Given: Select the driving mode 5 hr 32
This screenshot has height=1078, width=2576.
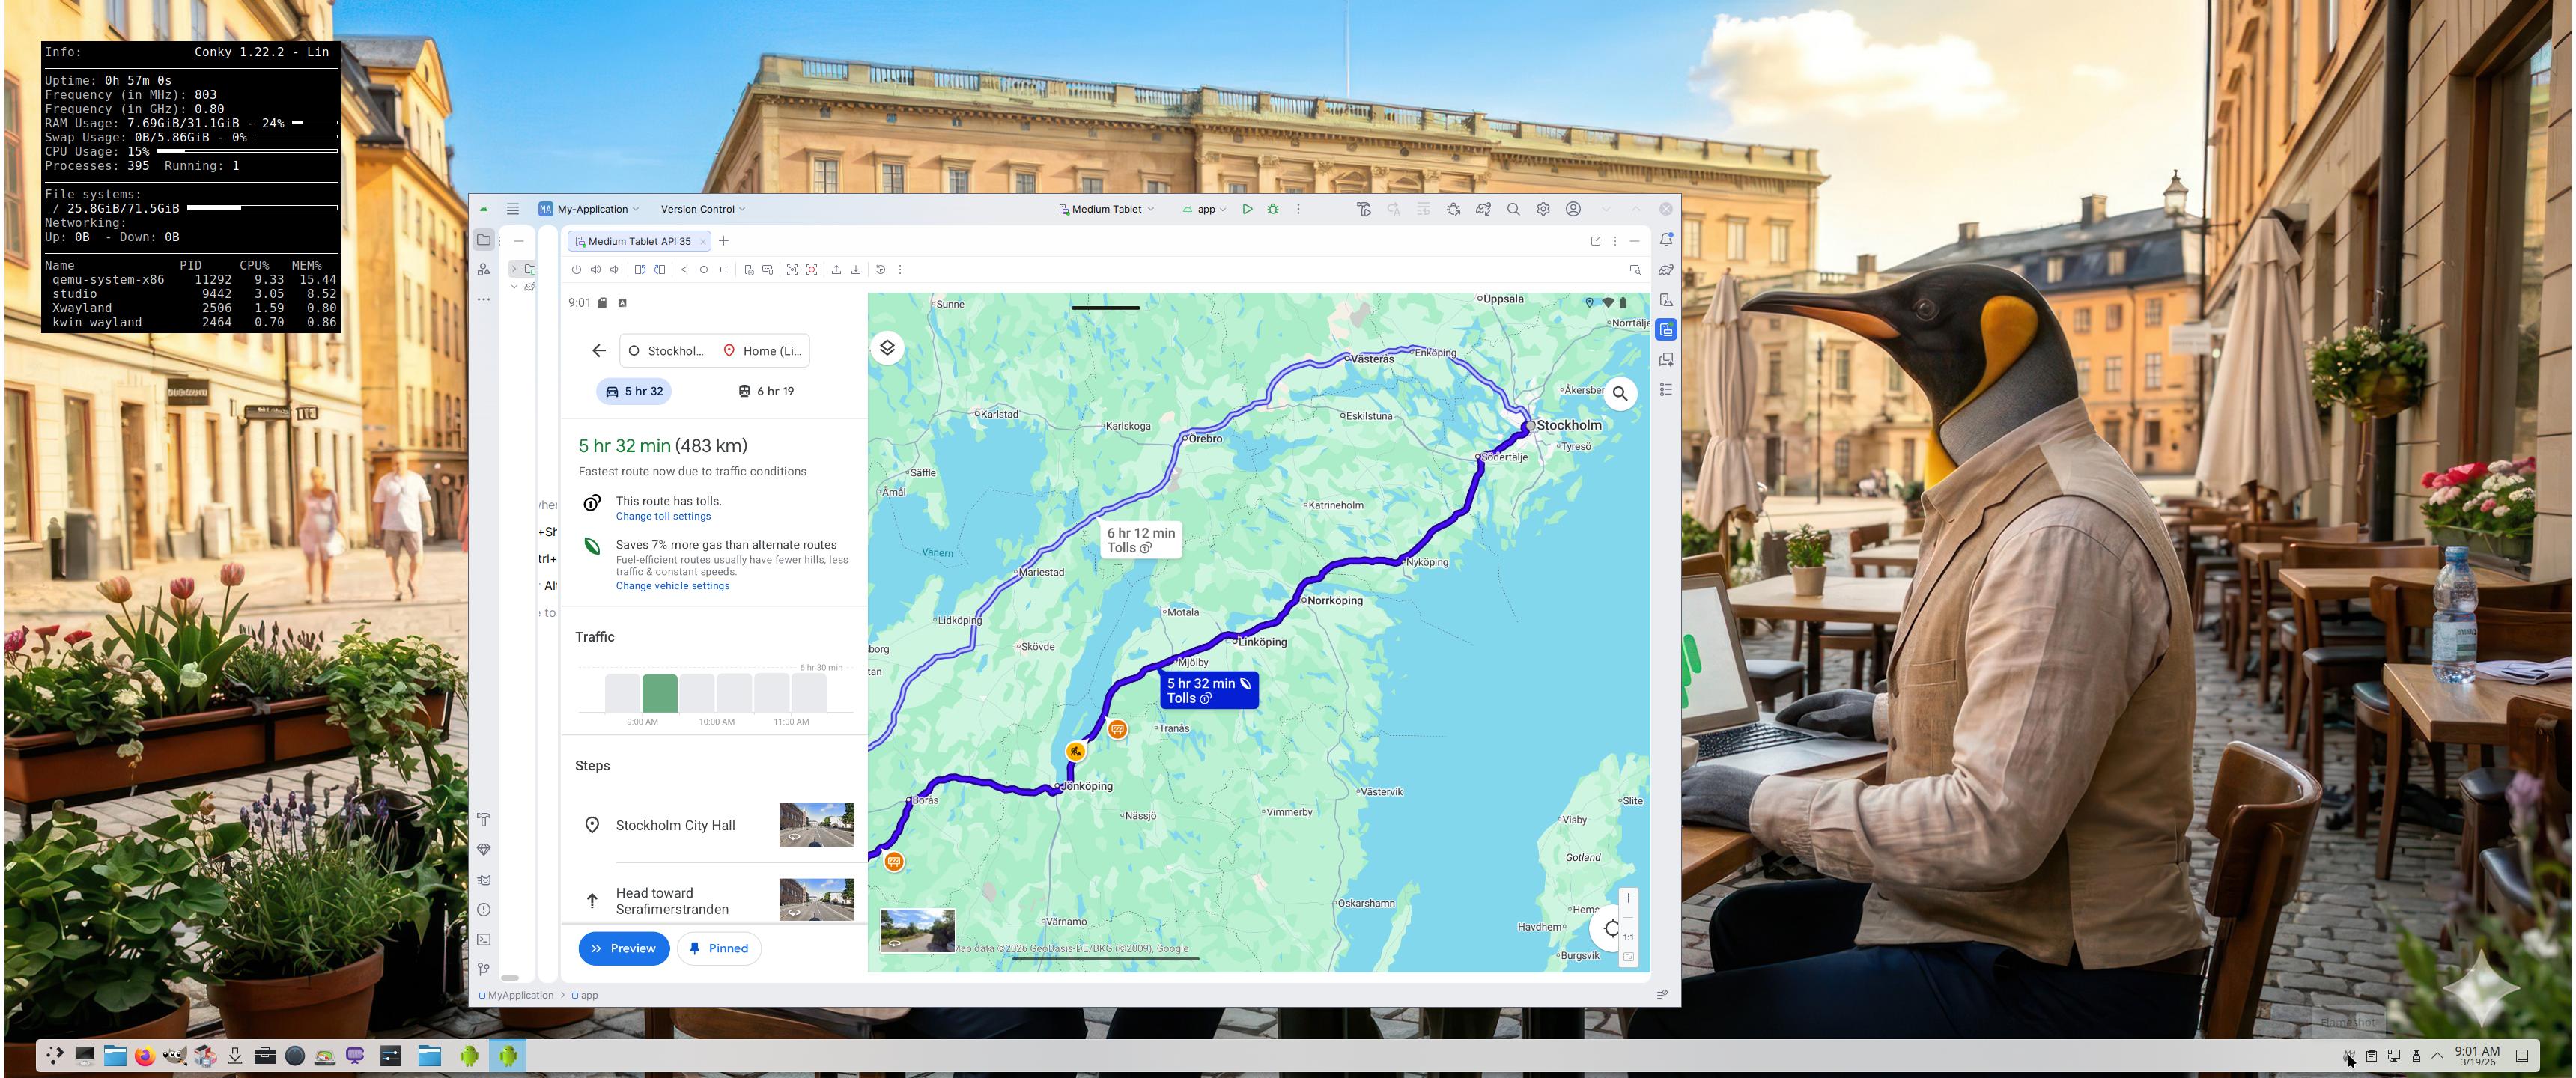Looking at the screenshot, I should pyautogui.click(x=634, y=391).
